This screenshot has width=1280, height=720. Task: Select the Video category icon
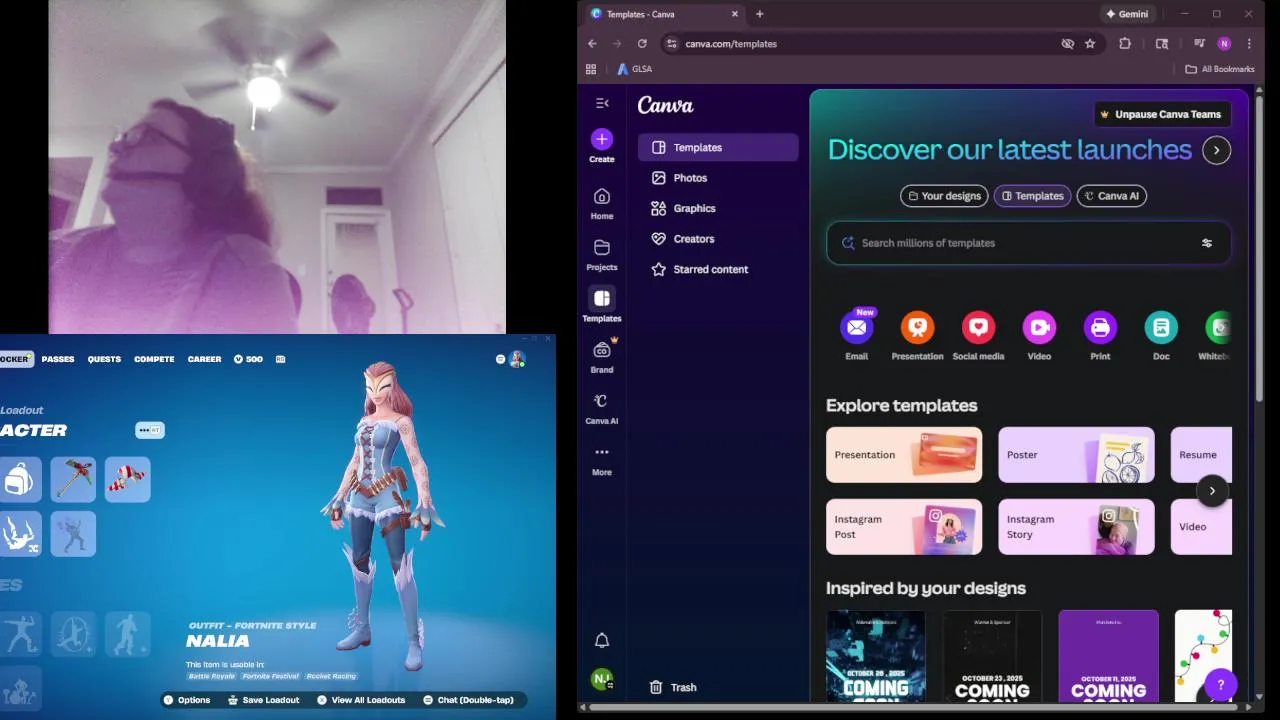click(x=1039, y=328)
